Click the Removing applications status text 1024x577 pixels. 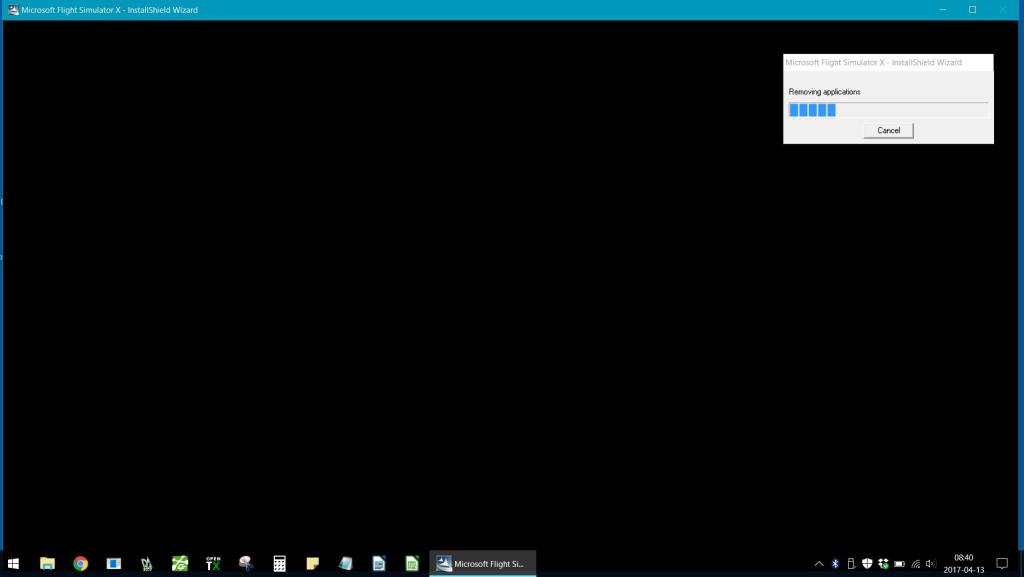pos(824,92)
